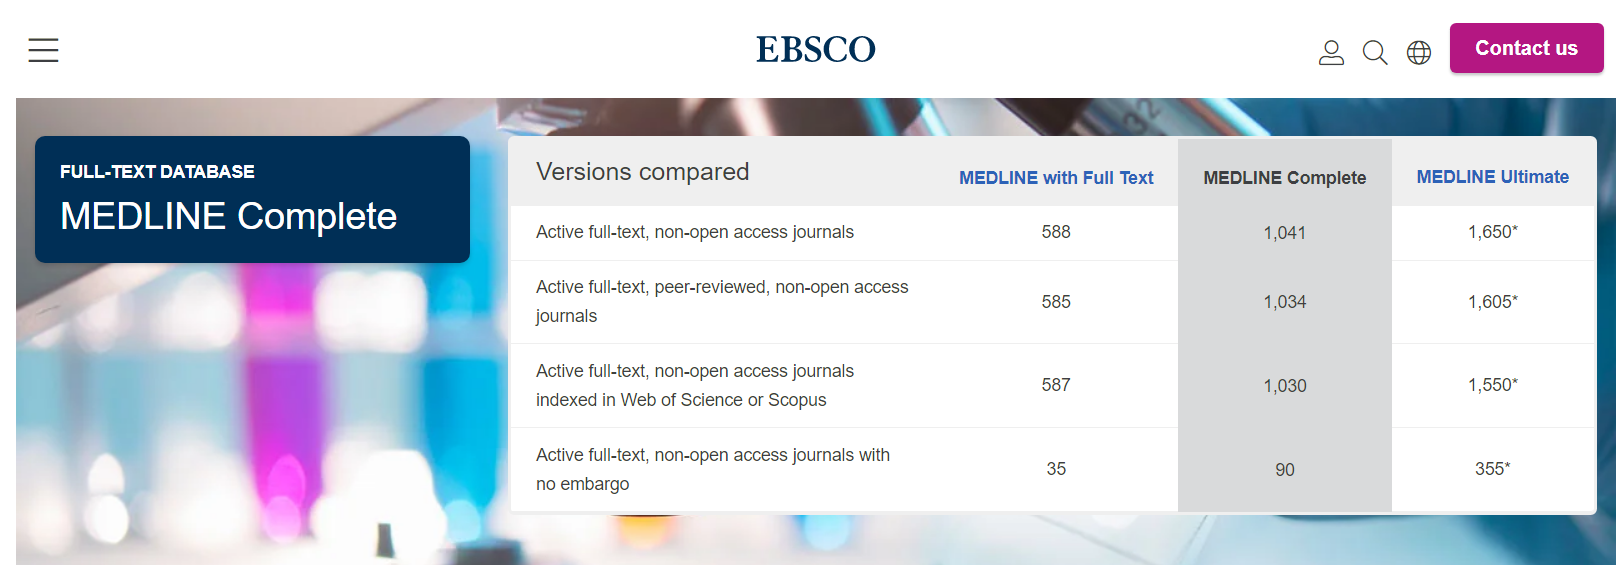Click the 1,041 value in MEDLINE Complete column
This screenshot has width=1624, height=565.
(x=1284, y=233)
